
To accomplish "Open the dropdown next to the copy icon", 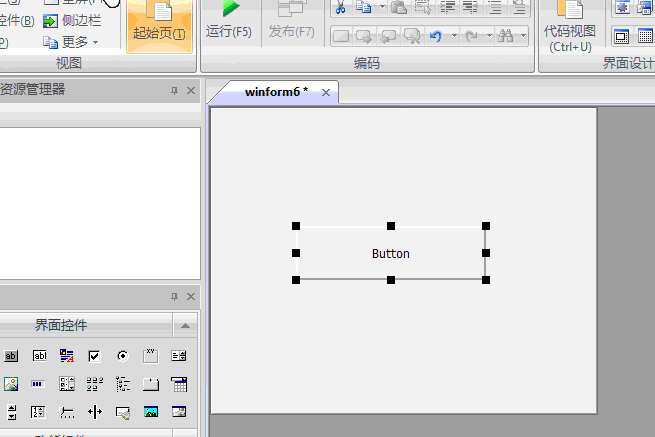I will 382,7.
